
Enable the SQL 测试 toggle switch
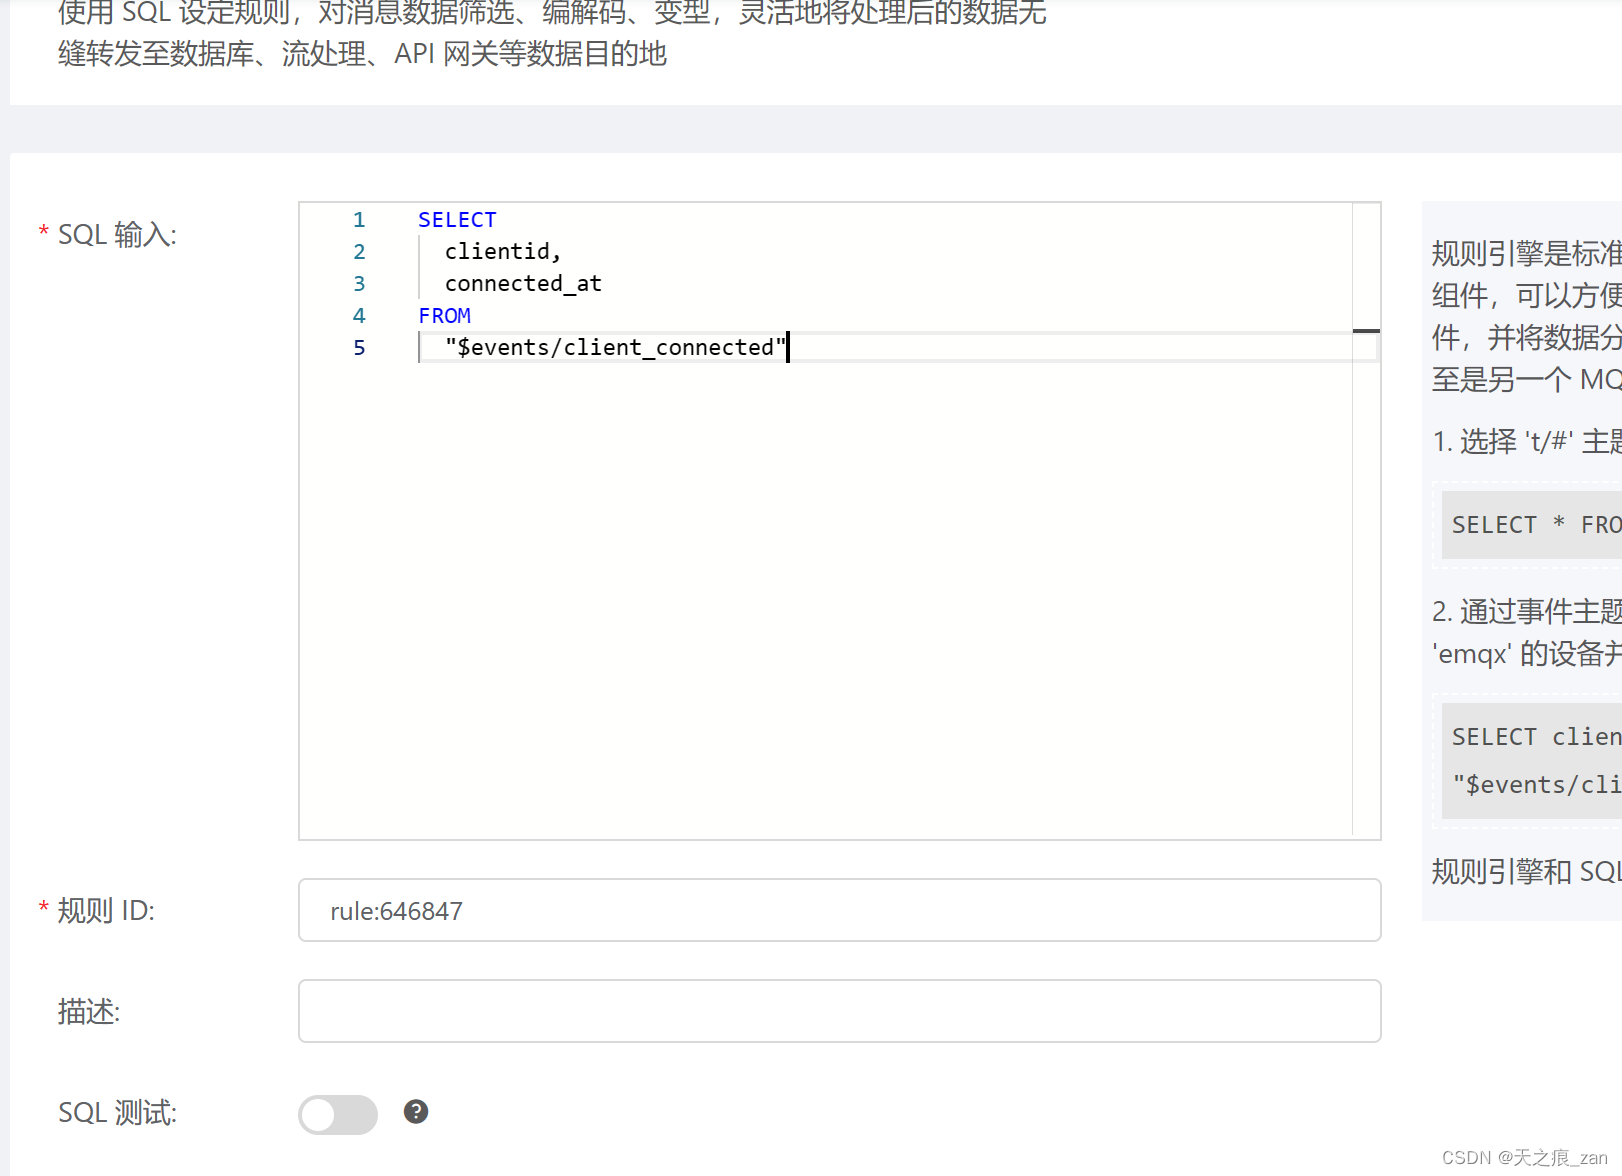point(337,1113)
